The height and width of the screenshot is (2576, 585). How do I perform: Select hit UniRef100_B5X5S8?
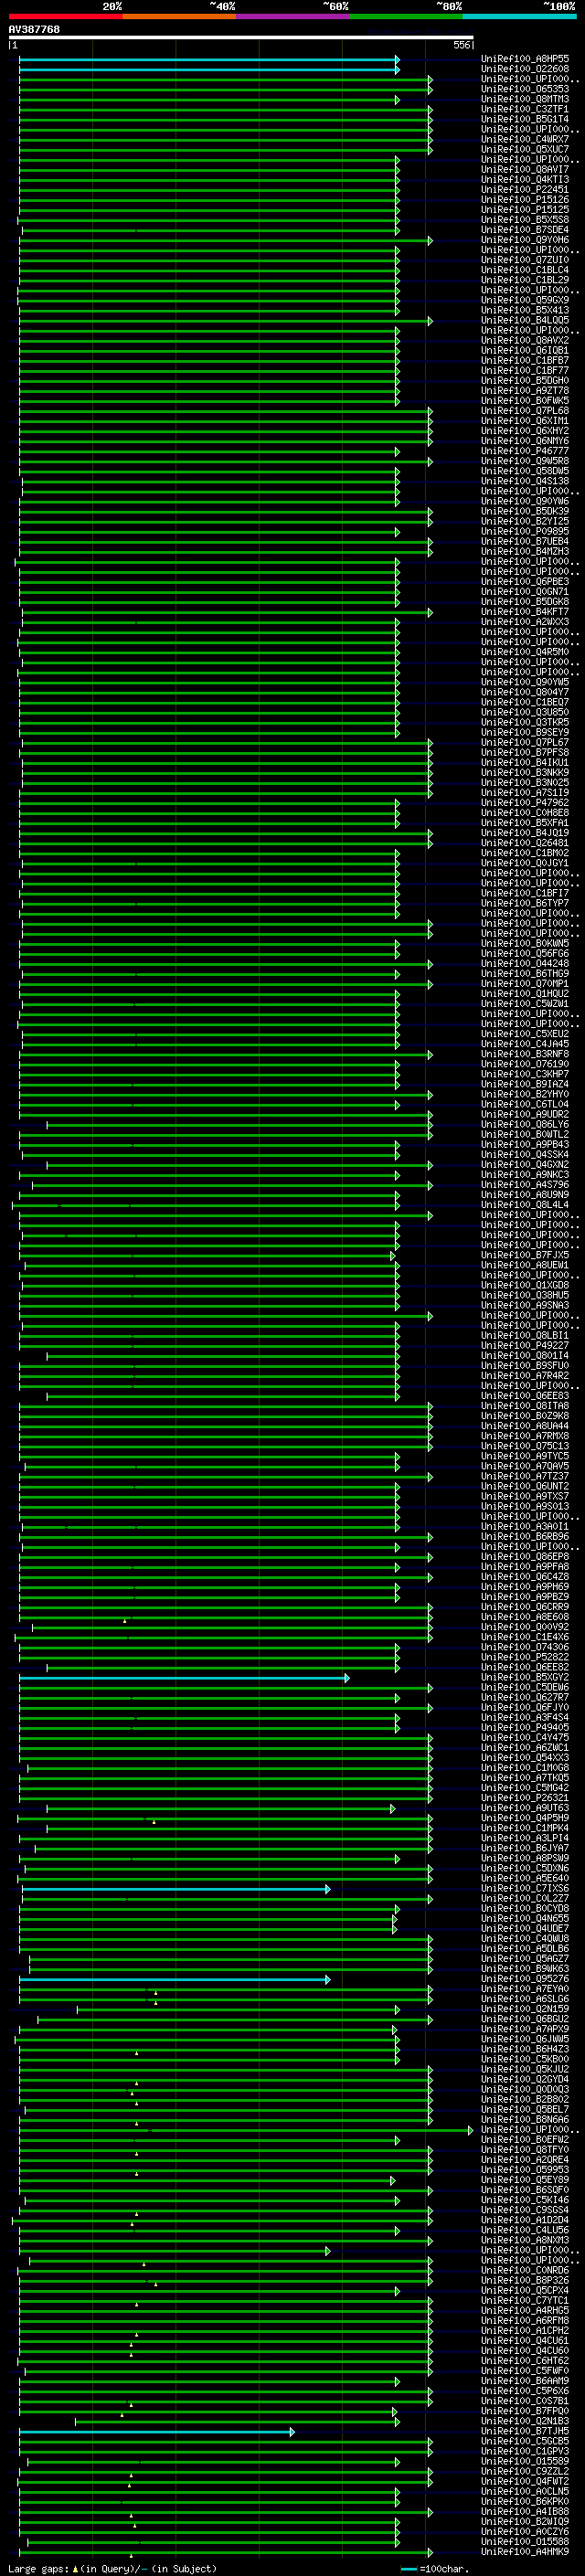coord(525,220)
